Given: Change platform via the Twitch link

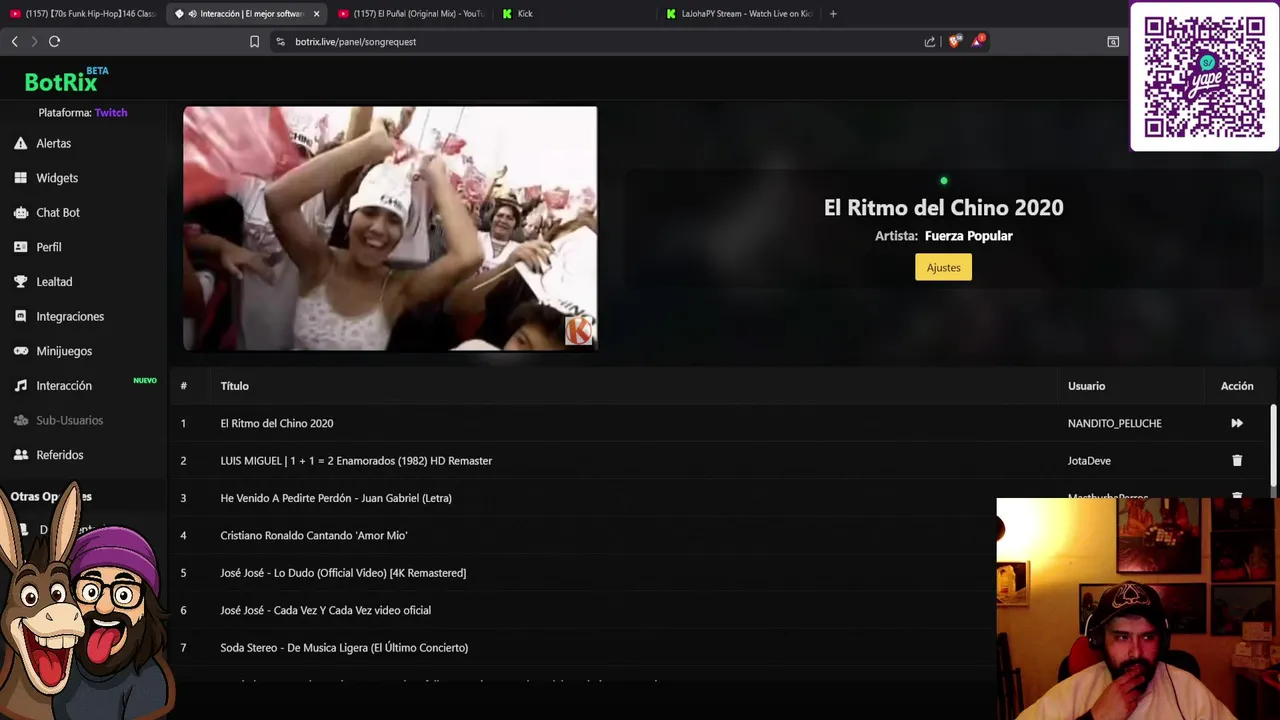Looking at the screenshot, I should (x=111, y=113).
